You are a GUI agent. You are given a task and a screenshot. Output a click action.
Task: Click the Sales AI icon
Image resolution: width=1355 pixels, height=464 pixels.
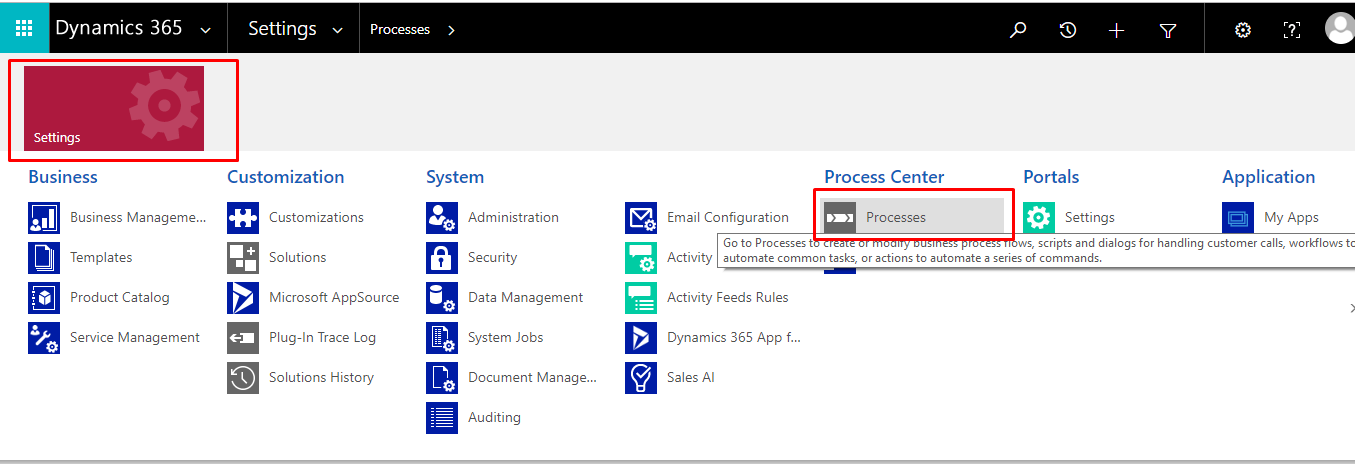641,377
